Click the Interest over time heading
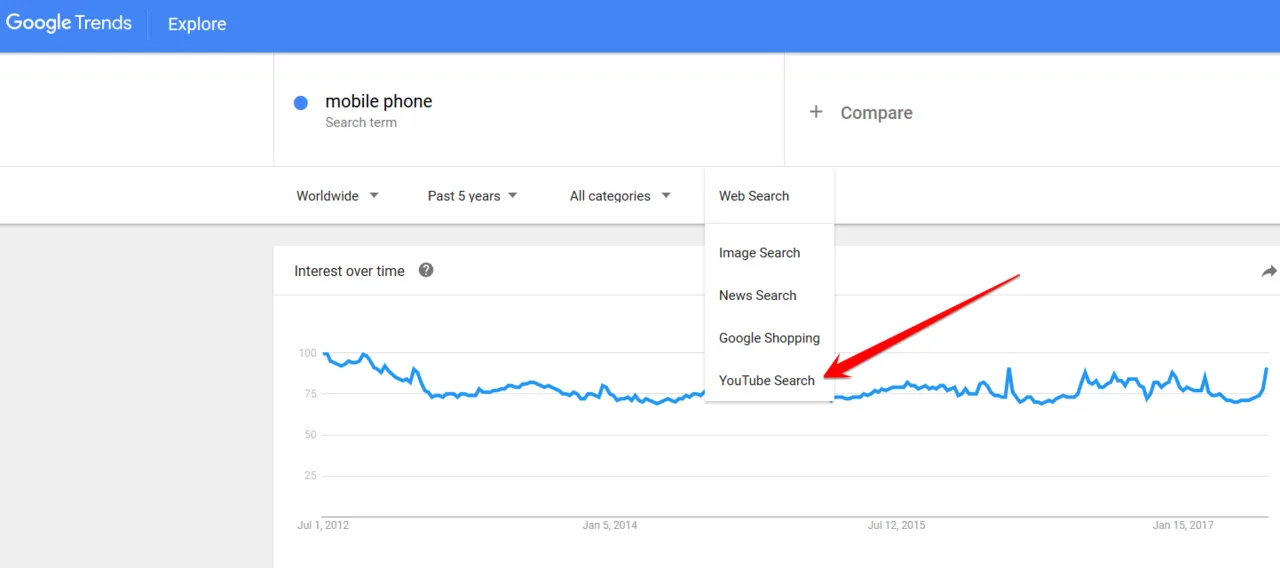The width and height of the screenshot is (1280, 568). click(349, 271)
